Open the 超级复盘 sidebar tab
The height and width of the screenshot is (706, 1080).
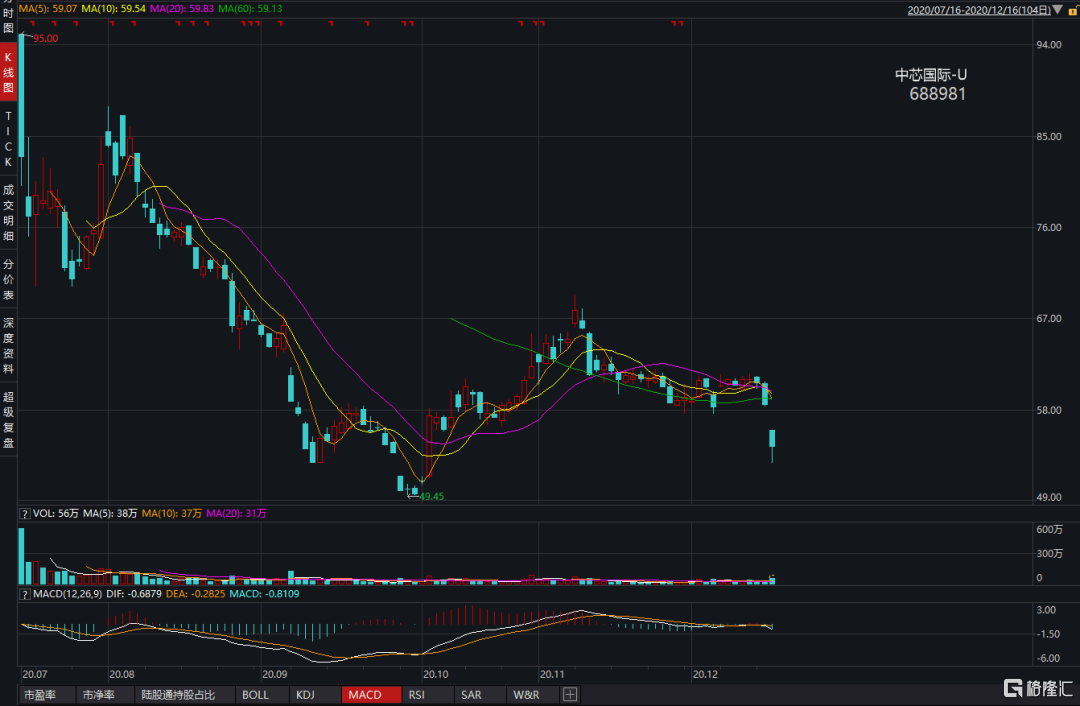click(8, 419)
